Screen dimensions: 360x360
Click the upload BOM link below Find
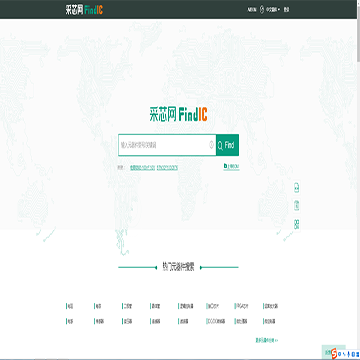[x=231, y=166]
